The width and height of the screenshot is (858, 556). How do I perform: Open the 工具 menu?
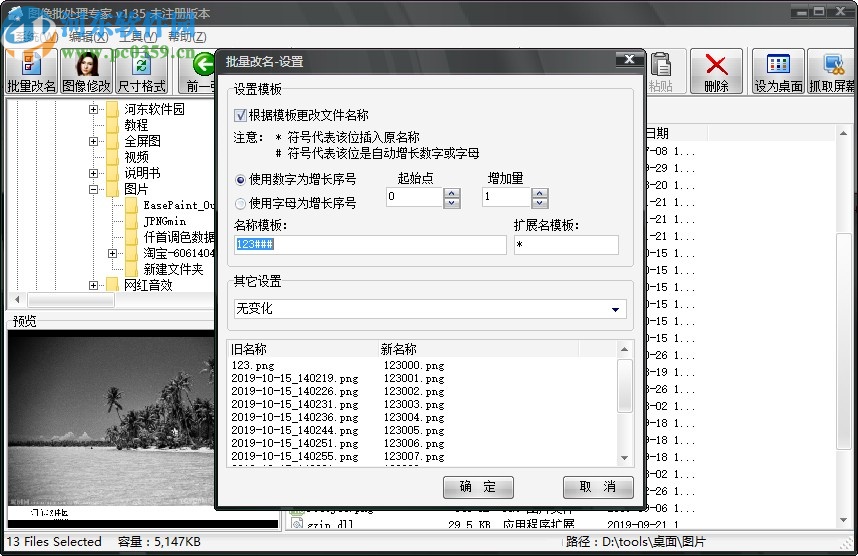tap(138, 37)
